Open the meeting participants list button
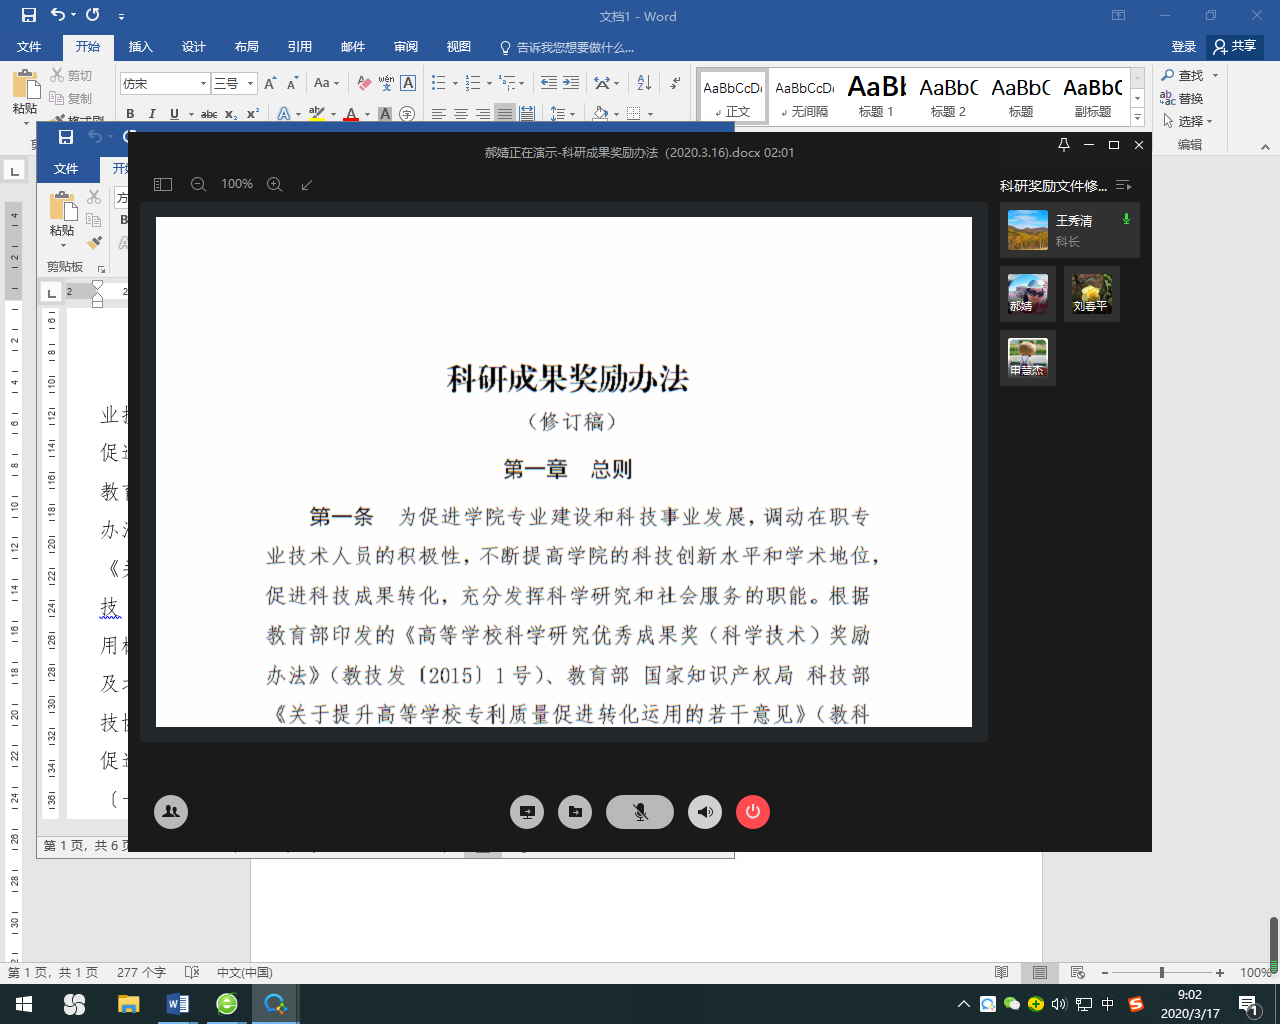1280x1024 pixels. point(171,812)
